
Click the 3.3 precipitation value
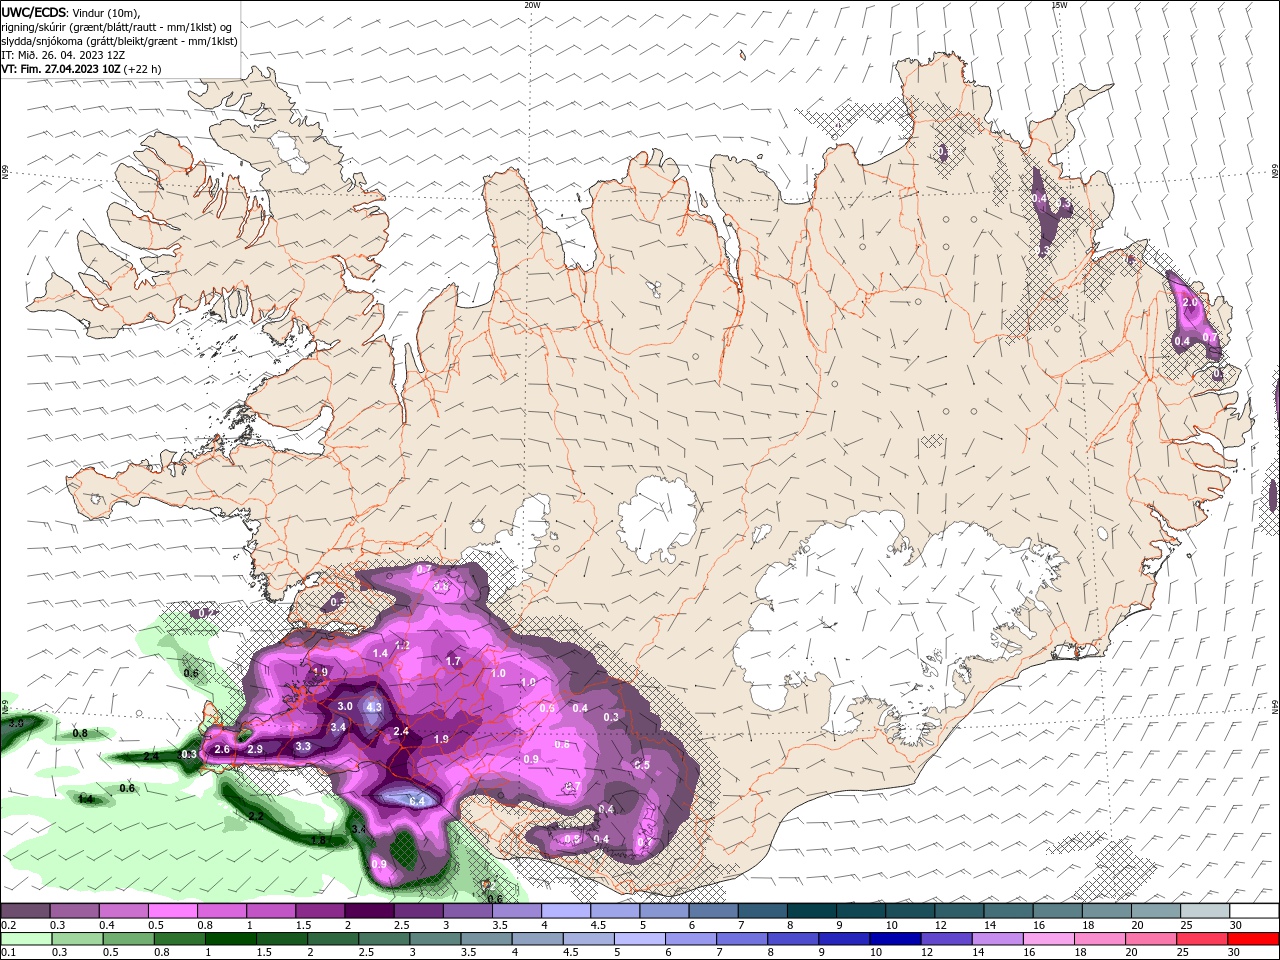click(303, 746)
